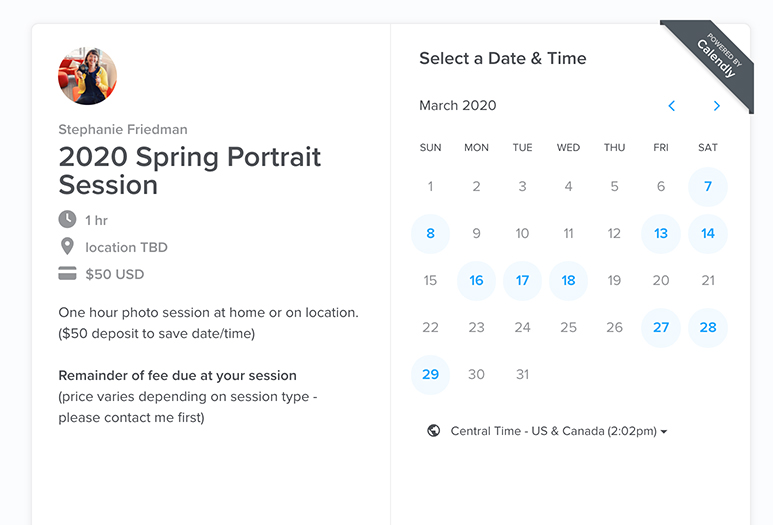Image resolution: width=773 pixels, height=525 pixels.
Task: Click Stephanie Friedman's profile photo
Action: [x=87, y=76]
